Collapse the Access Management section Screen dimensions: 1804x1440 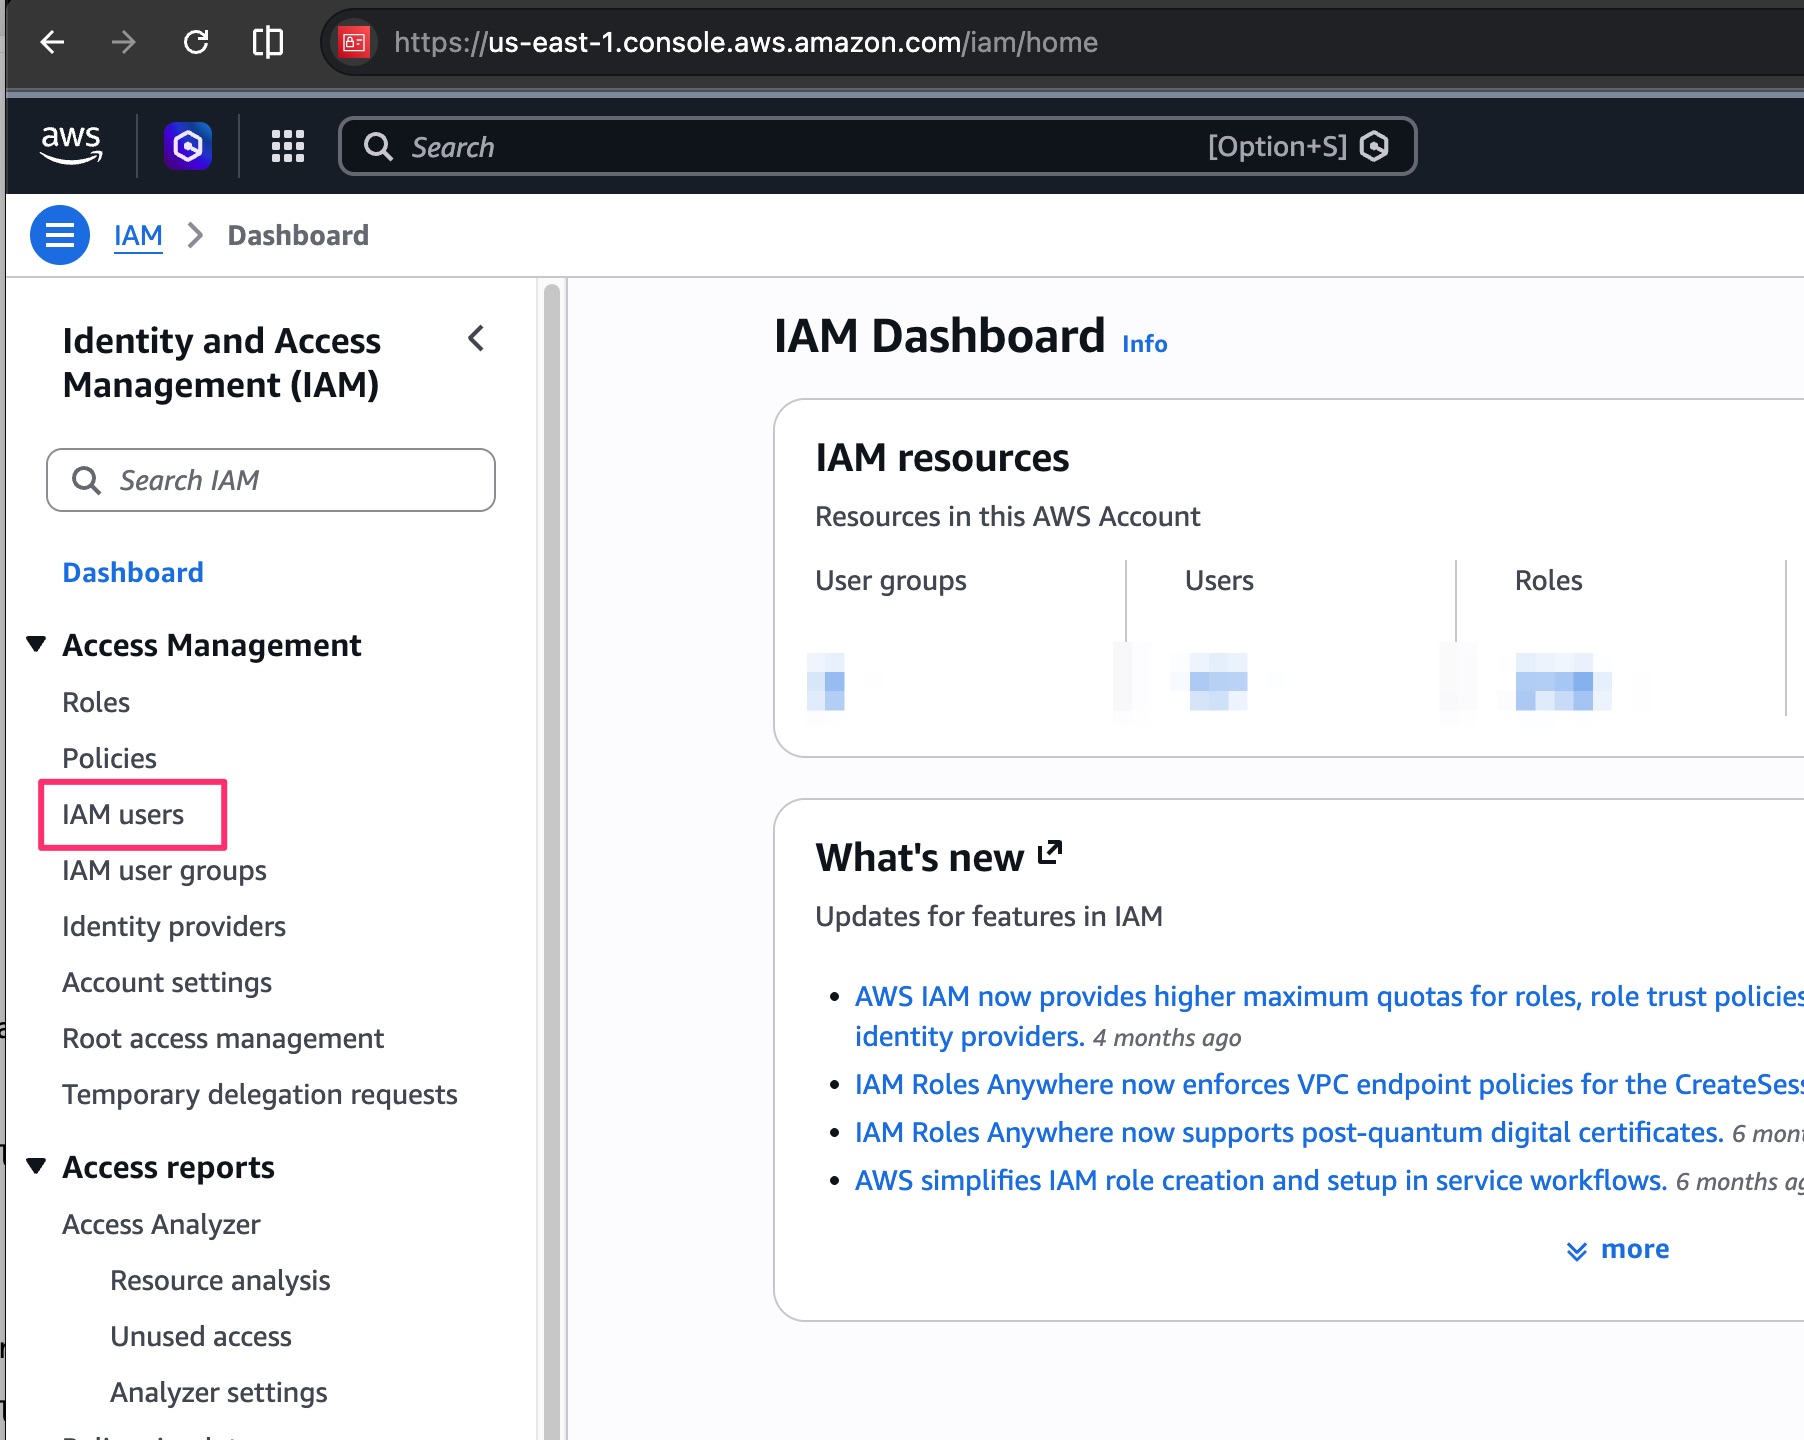click(x=36, y=644)
